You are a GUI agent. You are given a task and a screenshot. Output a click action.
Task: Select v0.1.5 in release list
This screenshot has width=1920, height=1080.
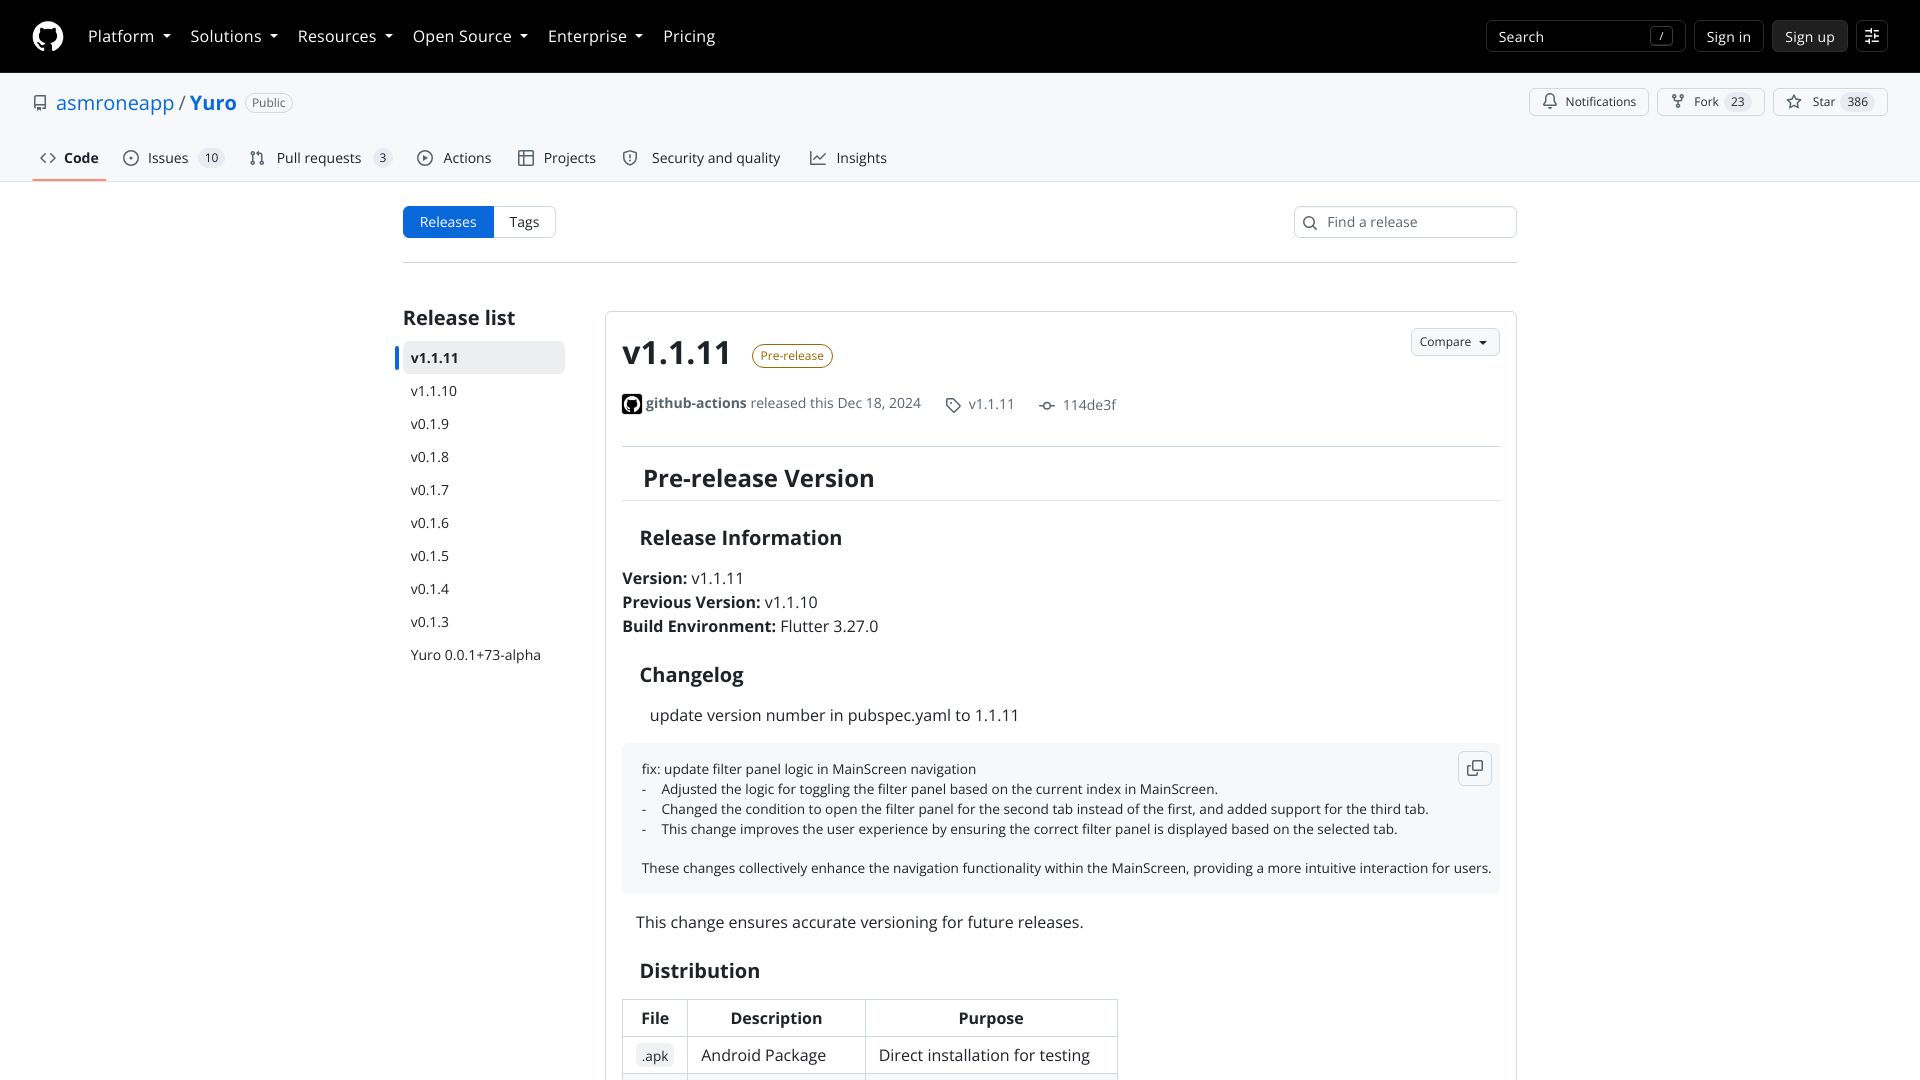point(484,556)
